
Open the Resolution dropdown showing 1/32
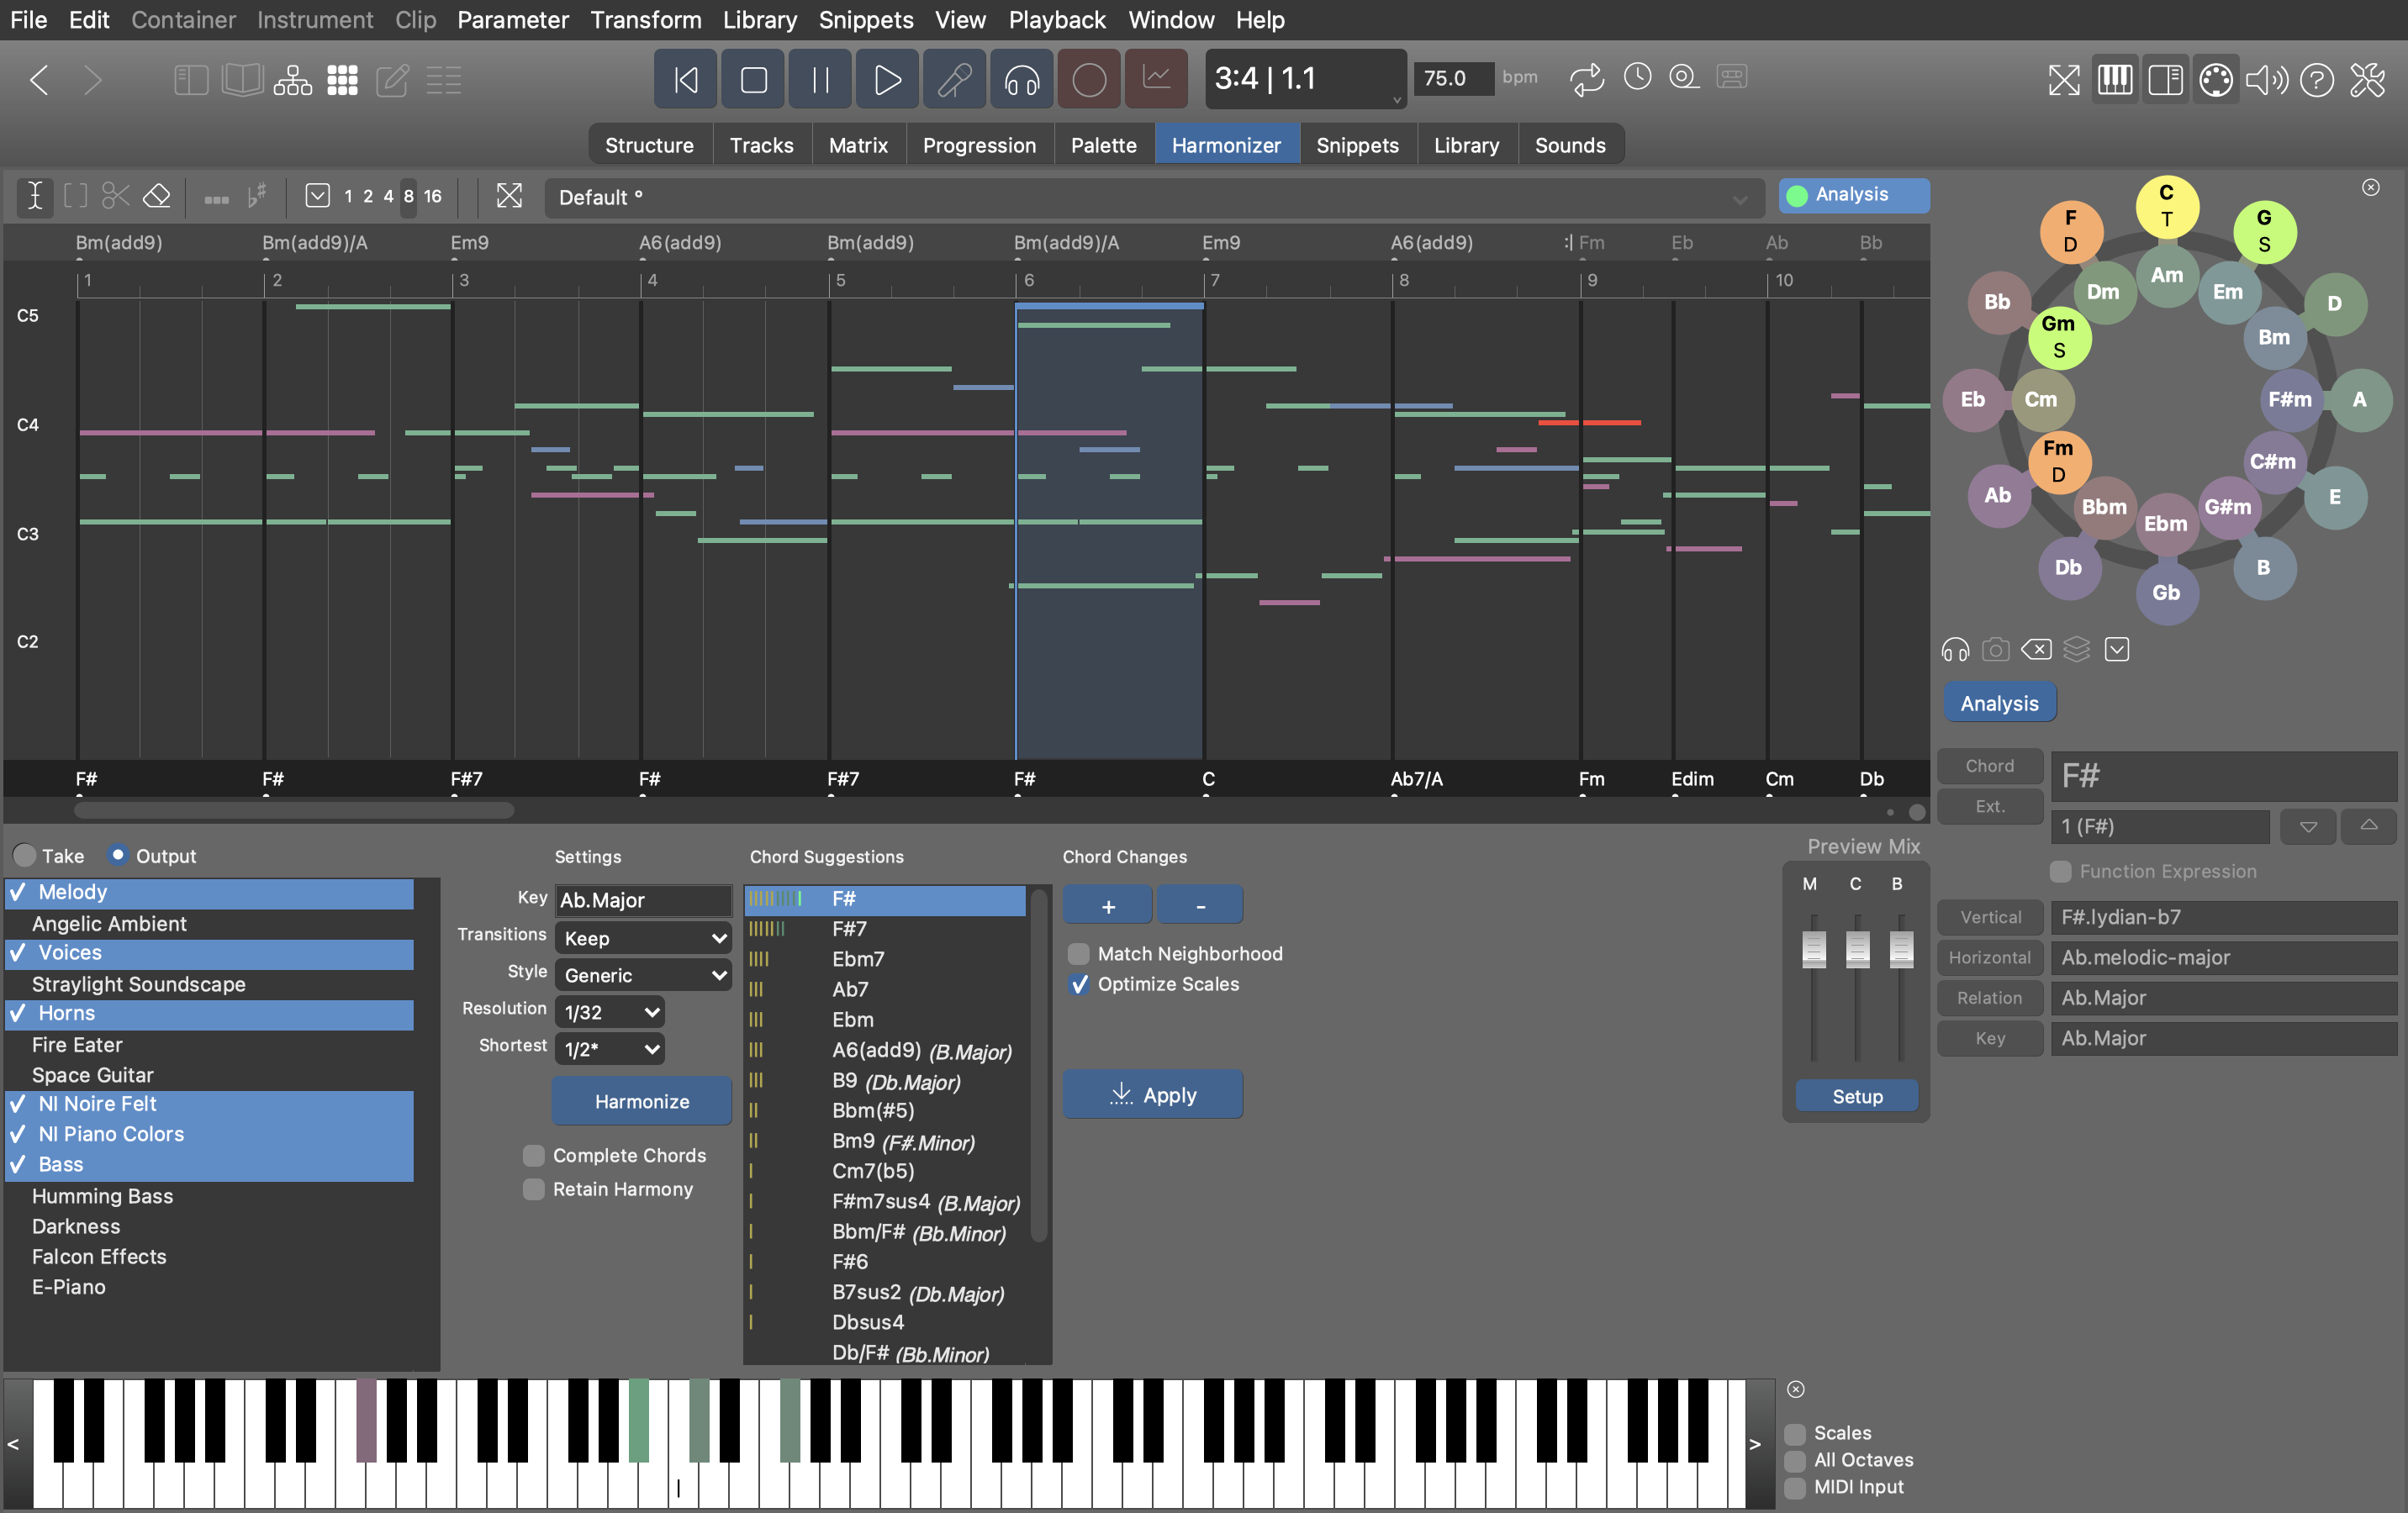(x=610, y=1012)
